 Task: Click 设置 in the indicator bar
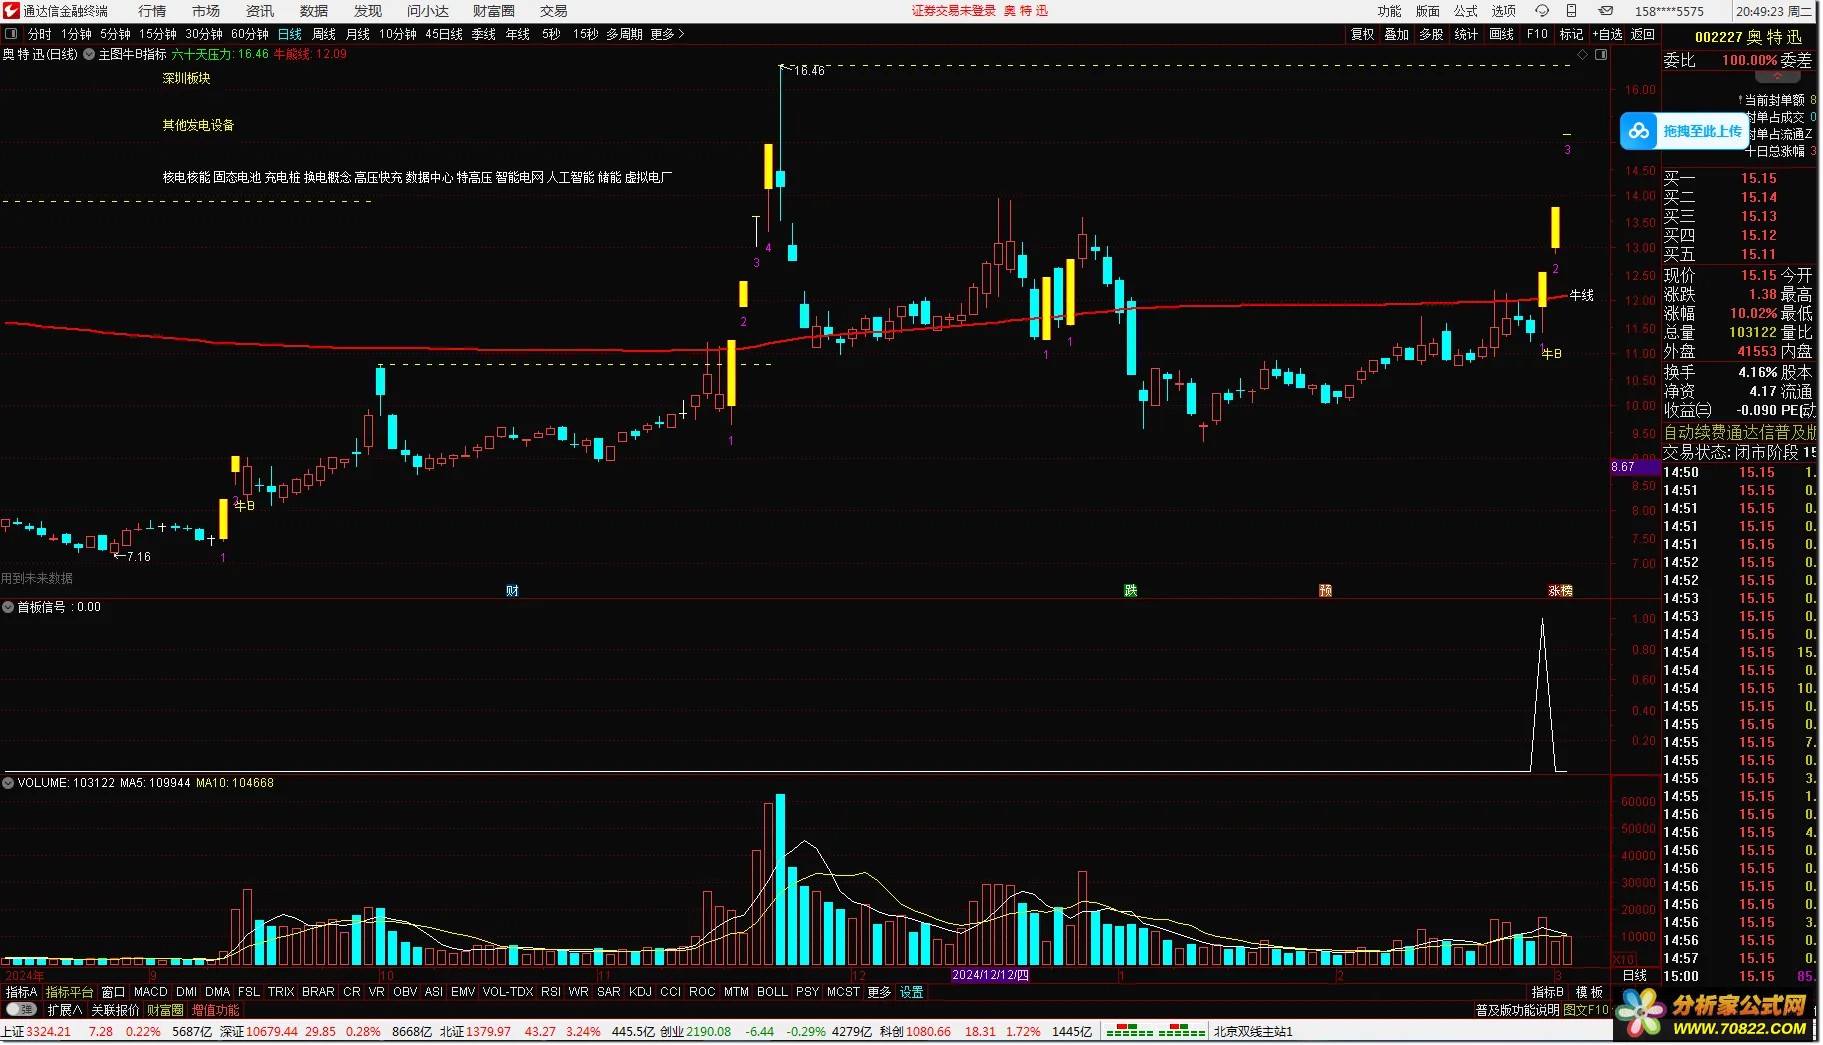[912, 993]
